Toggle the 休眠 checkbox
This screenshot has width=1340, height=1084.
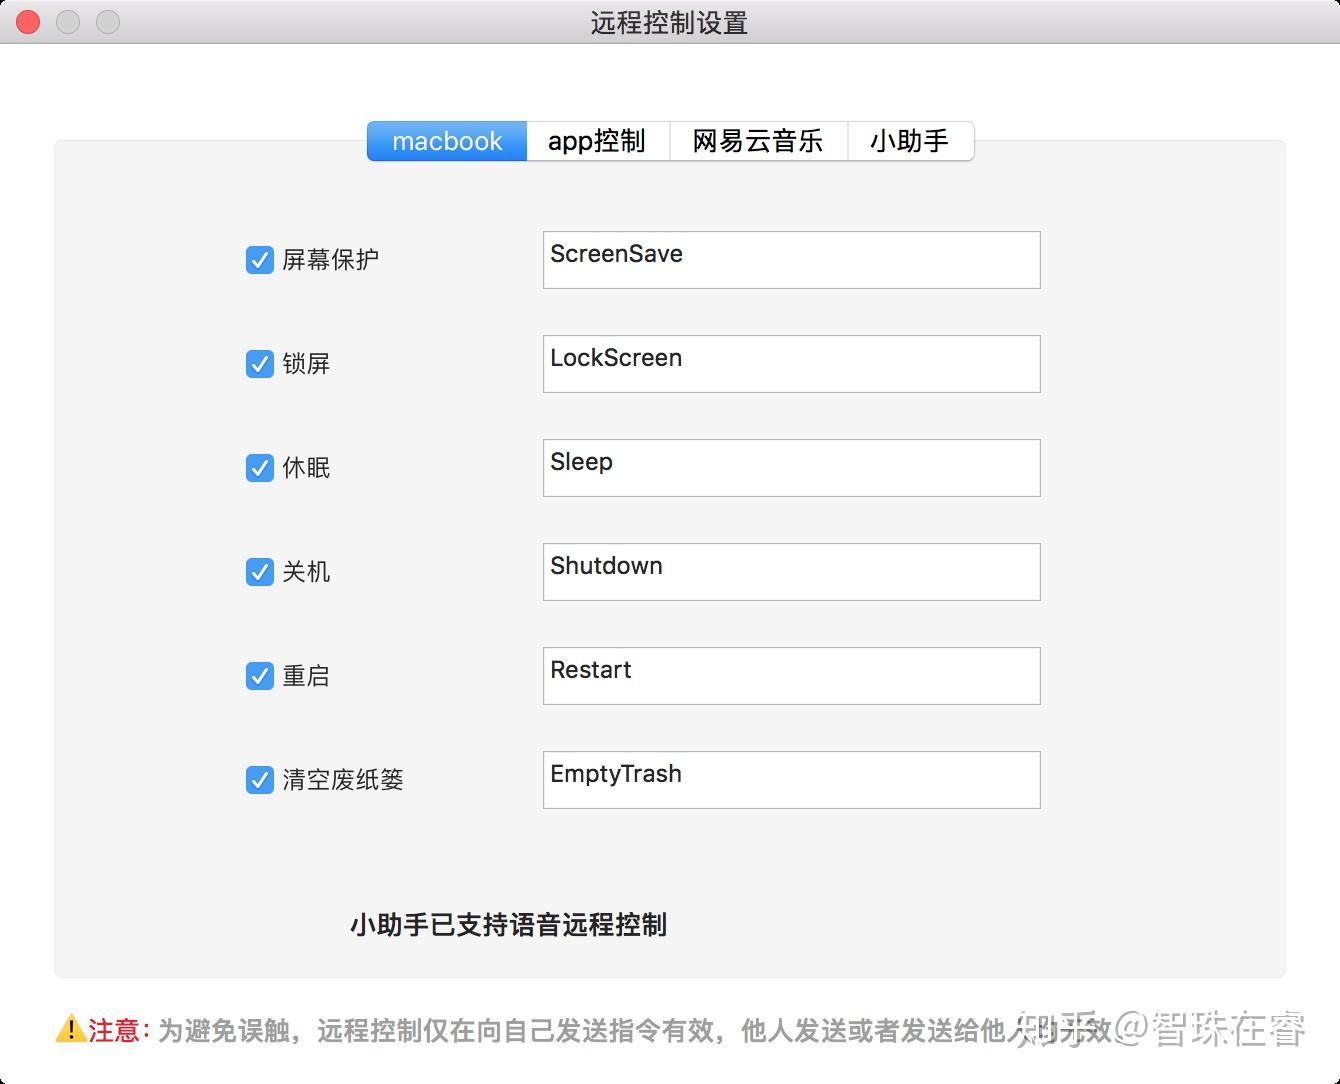(x=260, y=468)
